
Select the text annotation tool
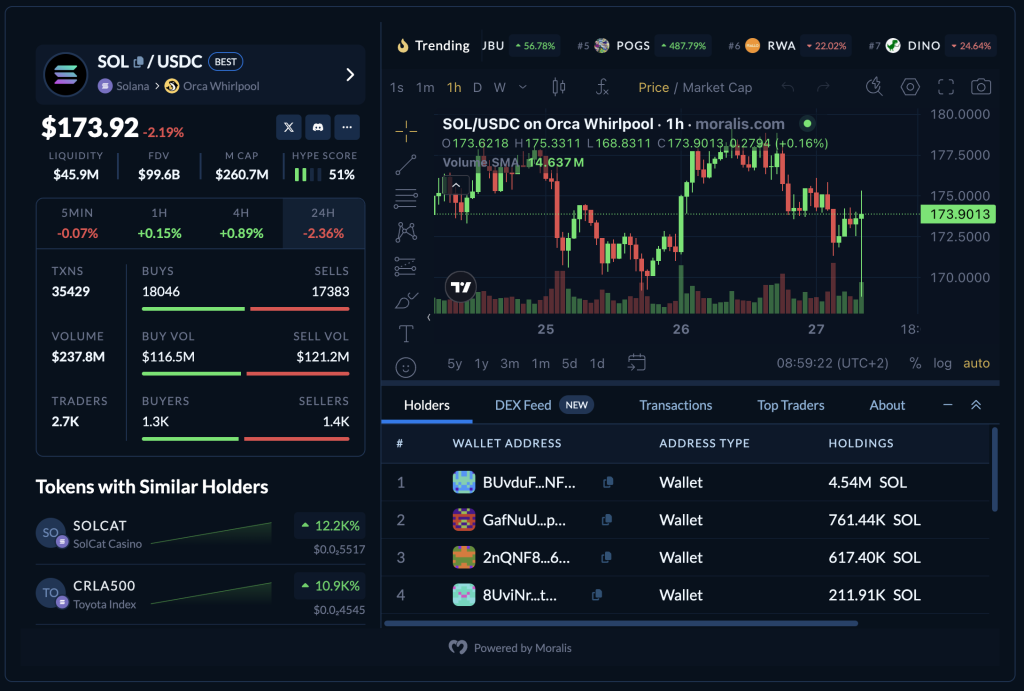pos(406,334)
